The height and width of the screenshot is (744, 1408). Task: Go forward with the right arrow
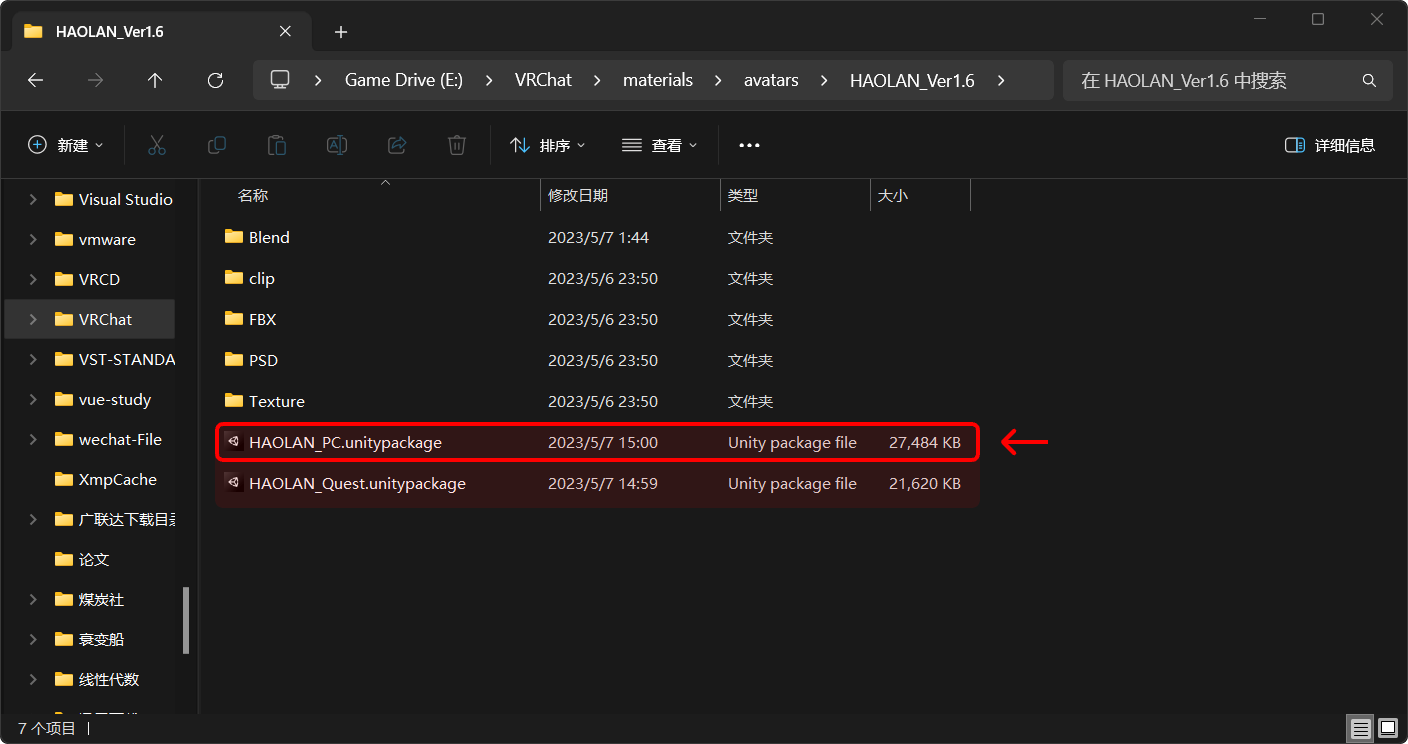[x=96, y=80]
